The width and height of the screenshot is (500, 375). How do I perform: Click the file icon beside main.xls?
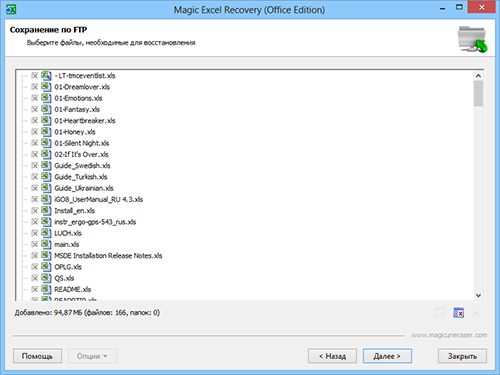pos(46,244)
